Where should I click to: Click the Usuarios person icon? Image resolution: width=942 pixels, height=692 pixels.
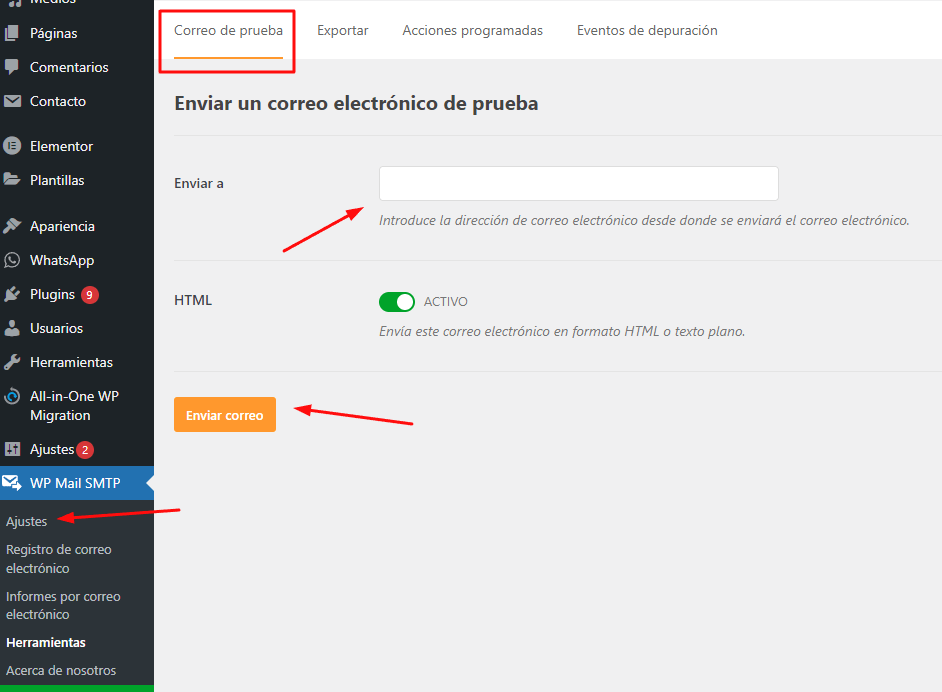pos(12,328)
